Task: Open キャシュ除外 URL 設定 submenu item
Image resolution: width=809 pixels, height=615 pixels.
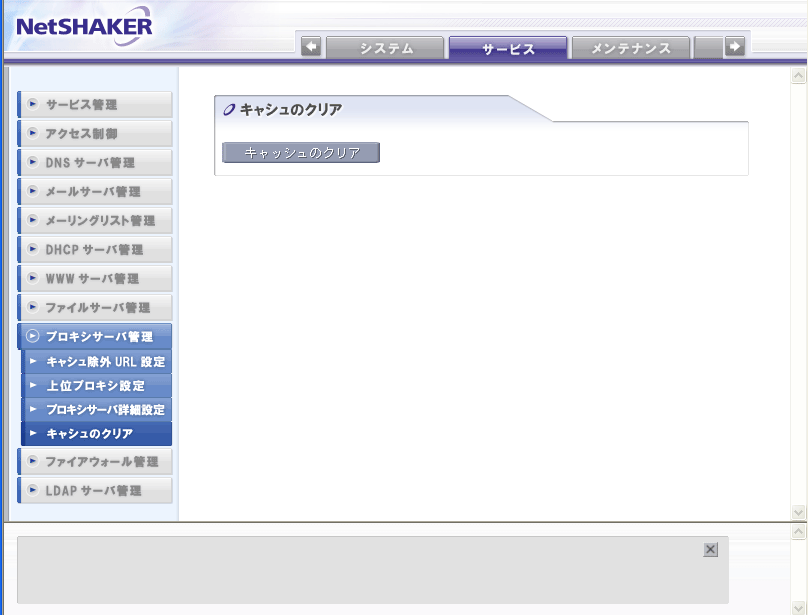Action: point(96,362)
